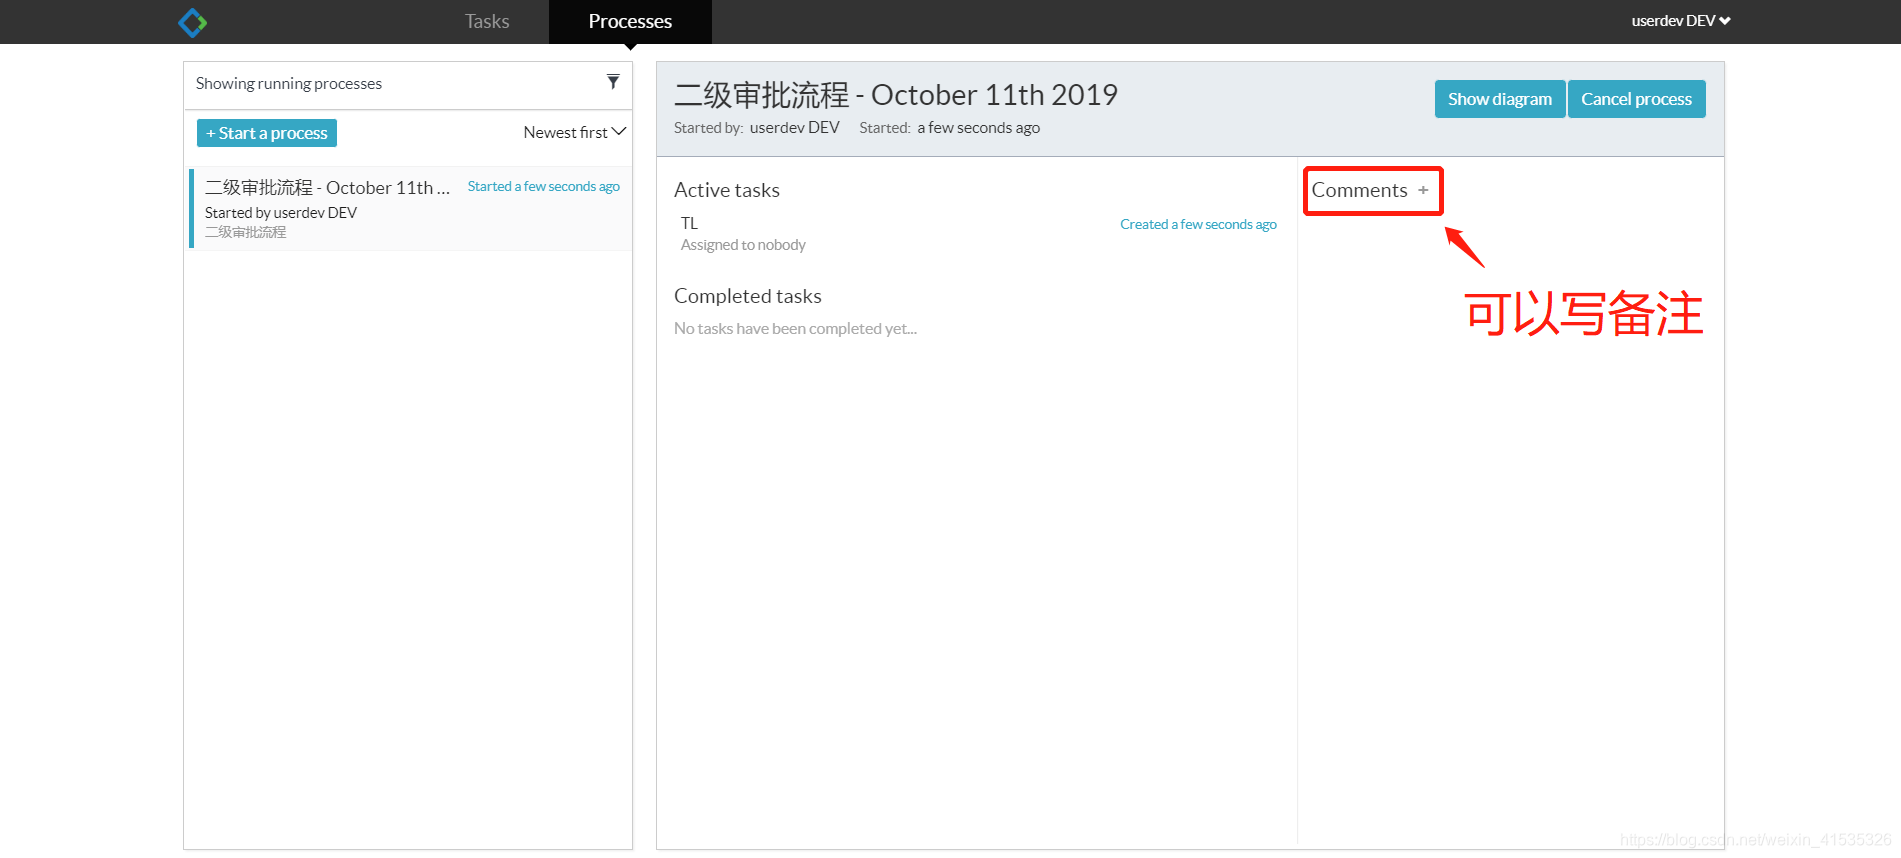This screenshot has width=1901, height=858.
Task: Click 'Started: a few seconds ago' in header
Action: click(950, 128)
